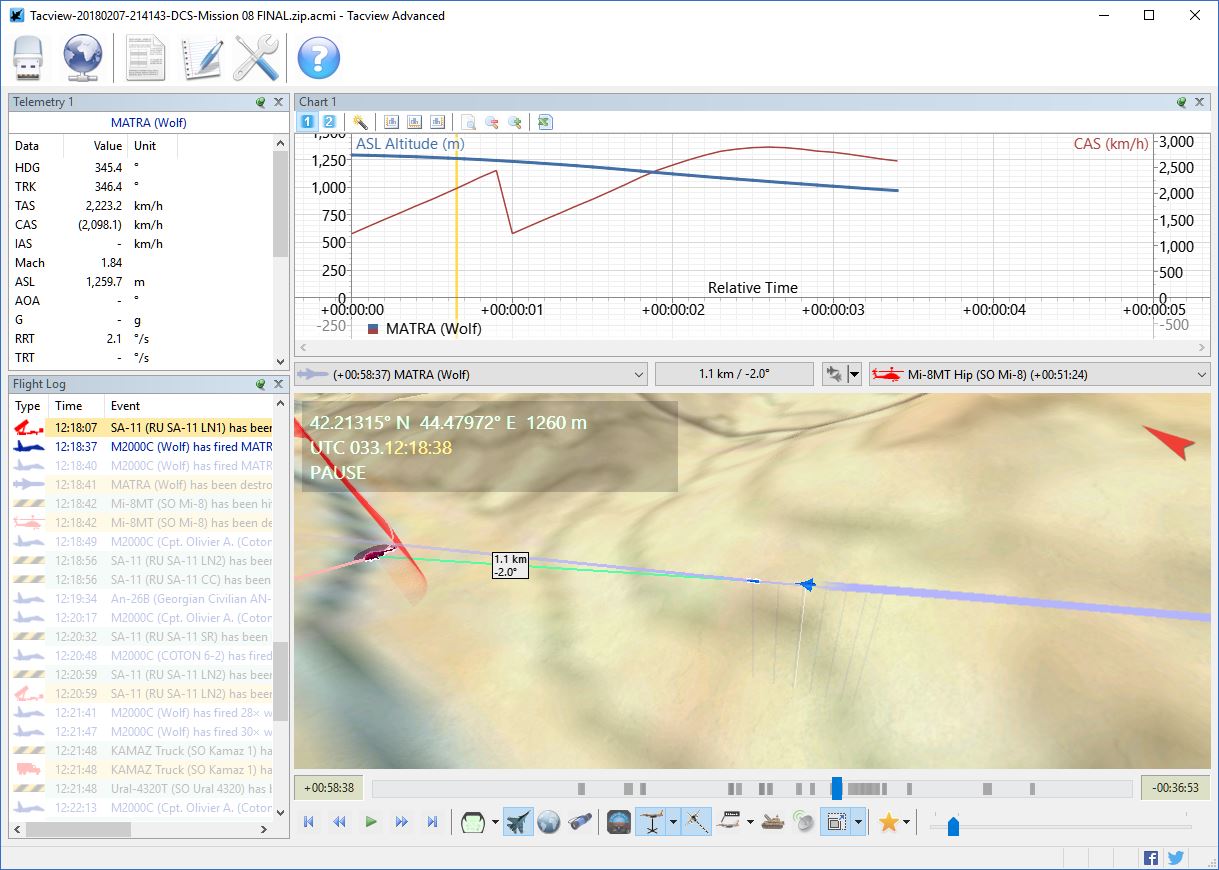The width and height of the screenshot is (1219, 870).
Task: Click the first chart layout icon
Action: (391, 122)
